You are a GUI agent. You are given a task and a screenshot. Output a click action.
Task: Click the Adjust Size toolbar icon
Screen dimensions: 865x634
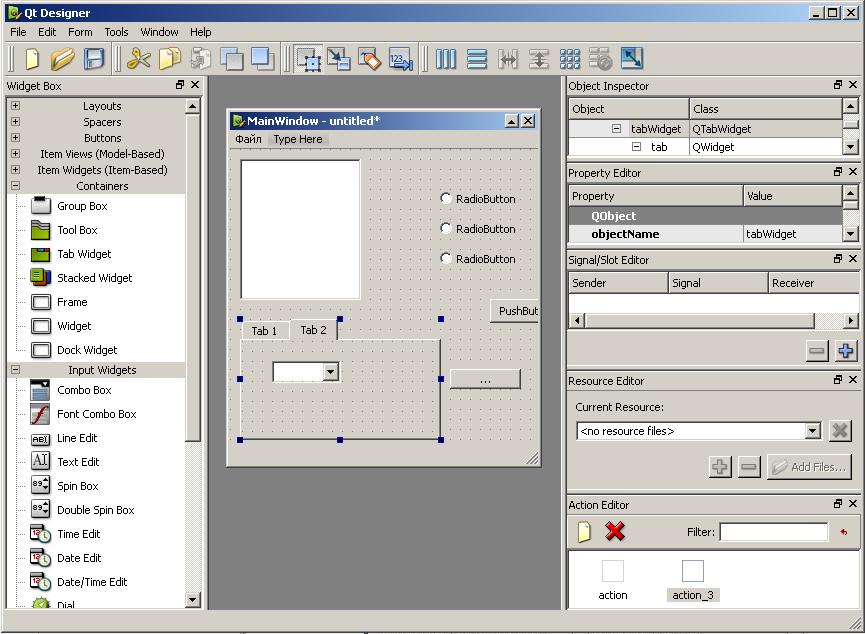point(632,59)
